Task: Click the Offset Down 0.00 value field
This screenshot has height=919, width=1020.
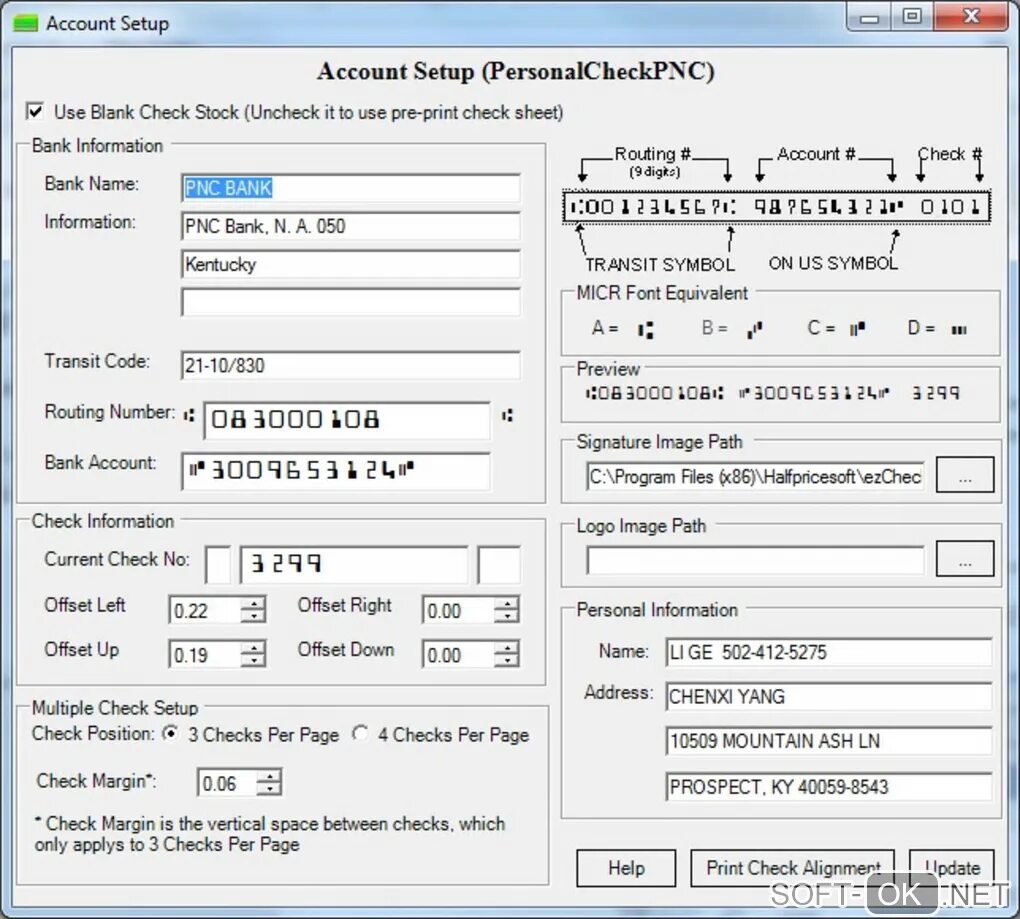Action: coord(458,654)
